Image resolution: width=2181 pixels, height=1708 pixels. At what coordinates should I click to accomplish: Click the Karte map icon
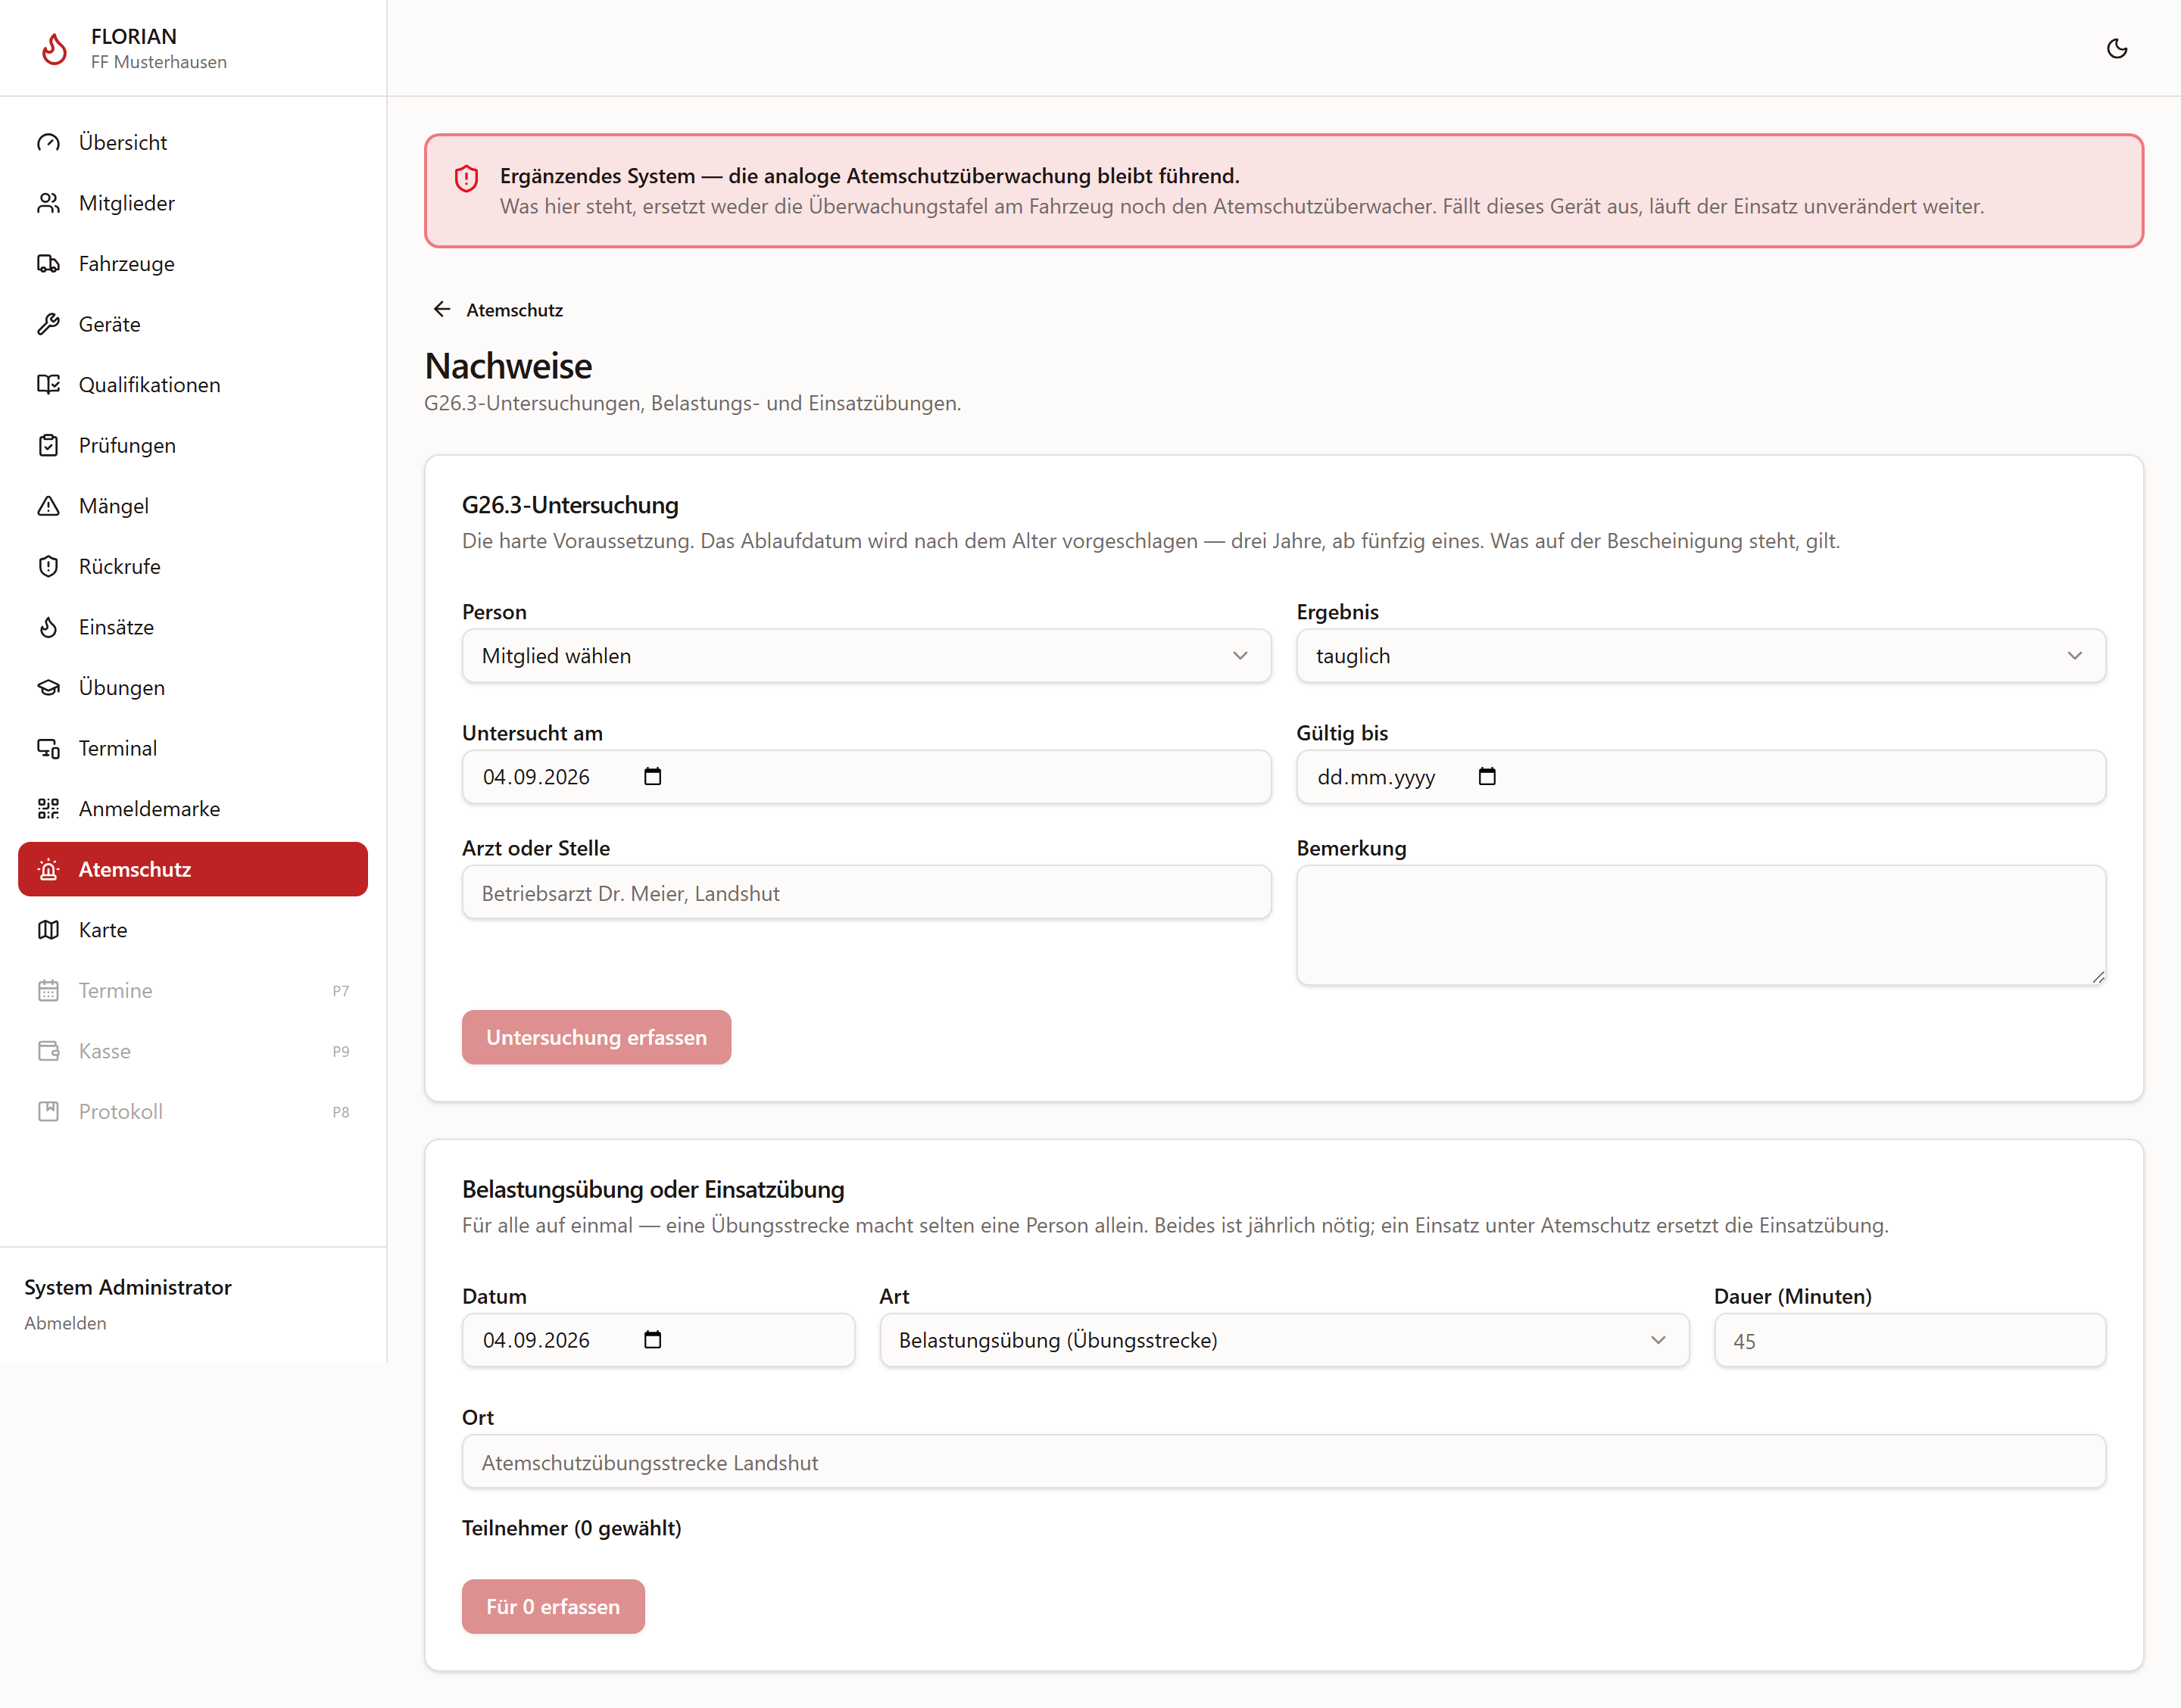[x=48, y=929]
